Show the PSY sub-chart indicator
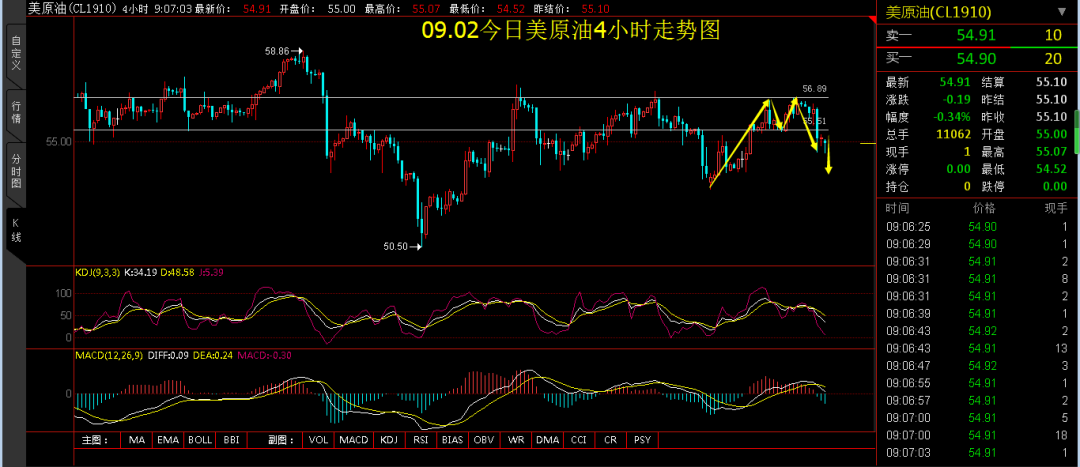The width and height of the screenshot is (1080, 467). [x=642, y=439]
